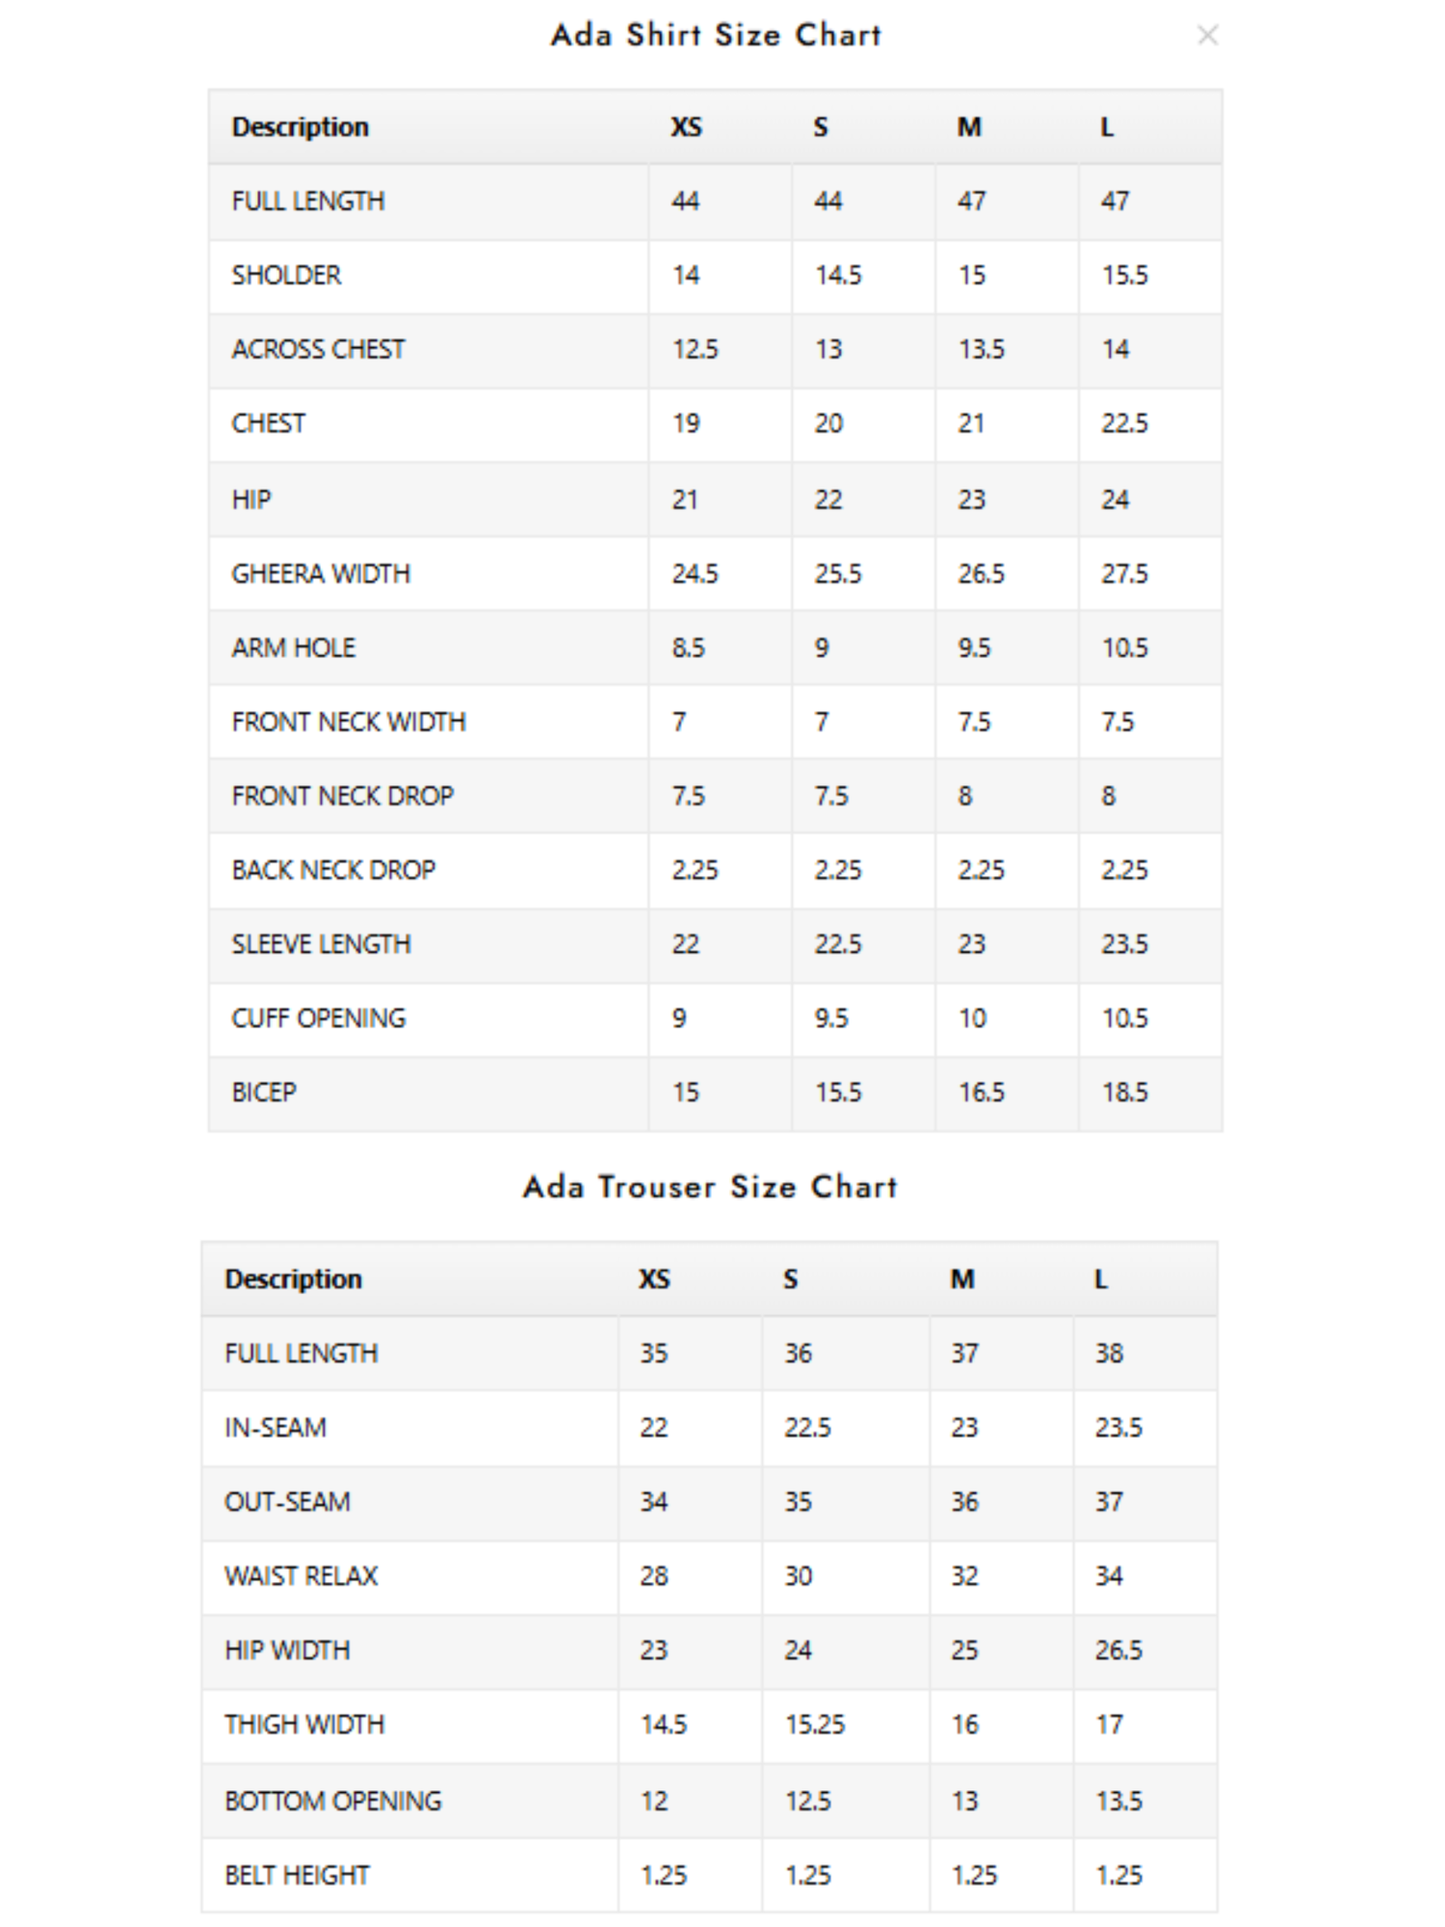The height and width of the screenshot is (1927, 1445).
Task: Click the ARM HOLE row label
Action: tap(293, 648)
